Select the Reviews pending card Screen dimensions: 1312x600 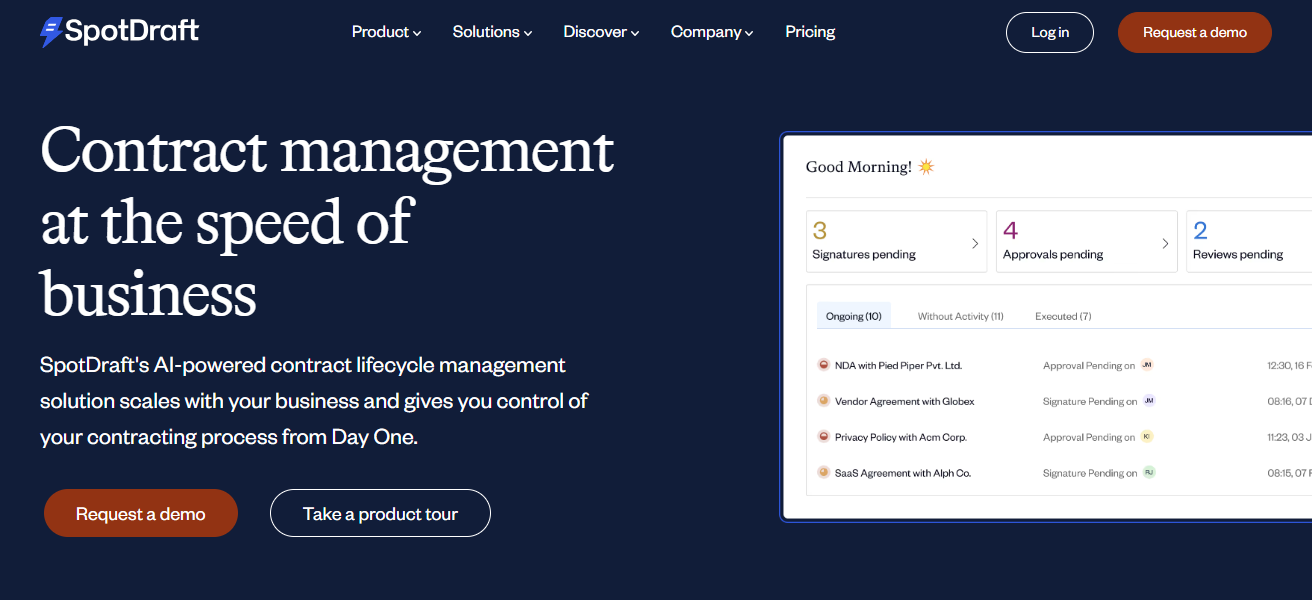1249,241
